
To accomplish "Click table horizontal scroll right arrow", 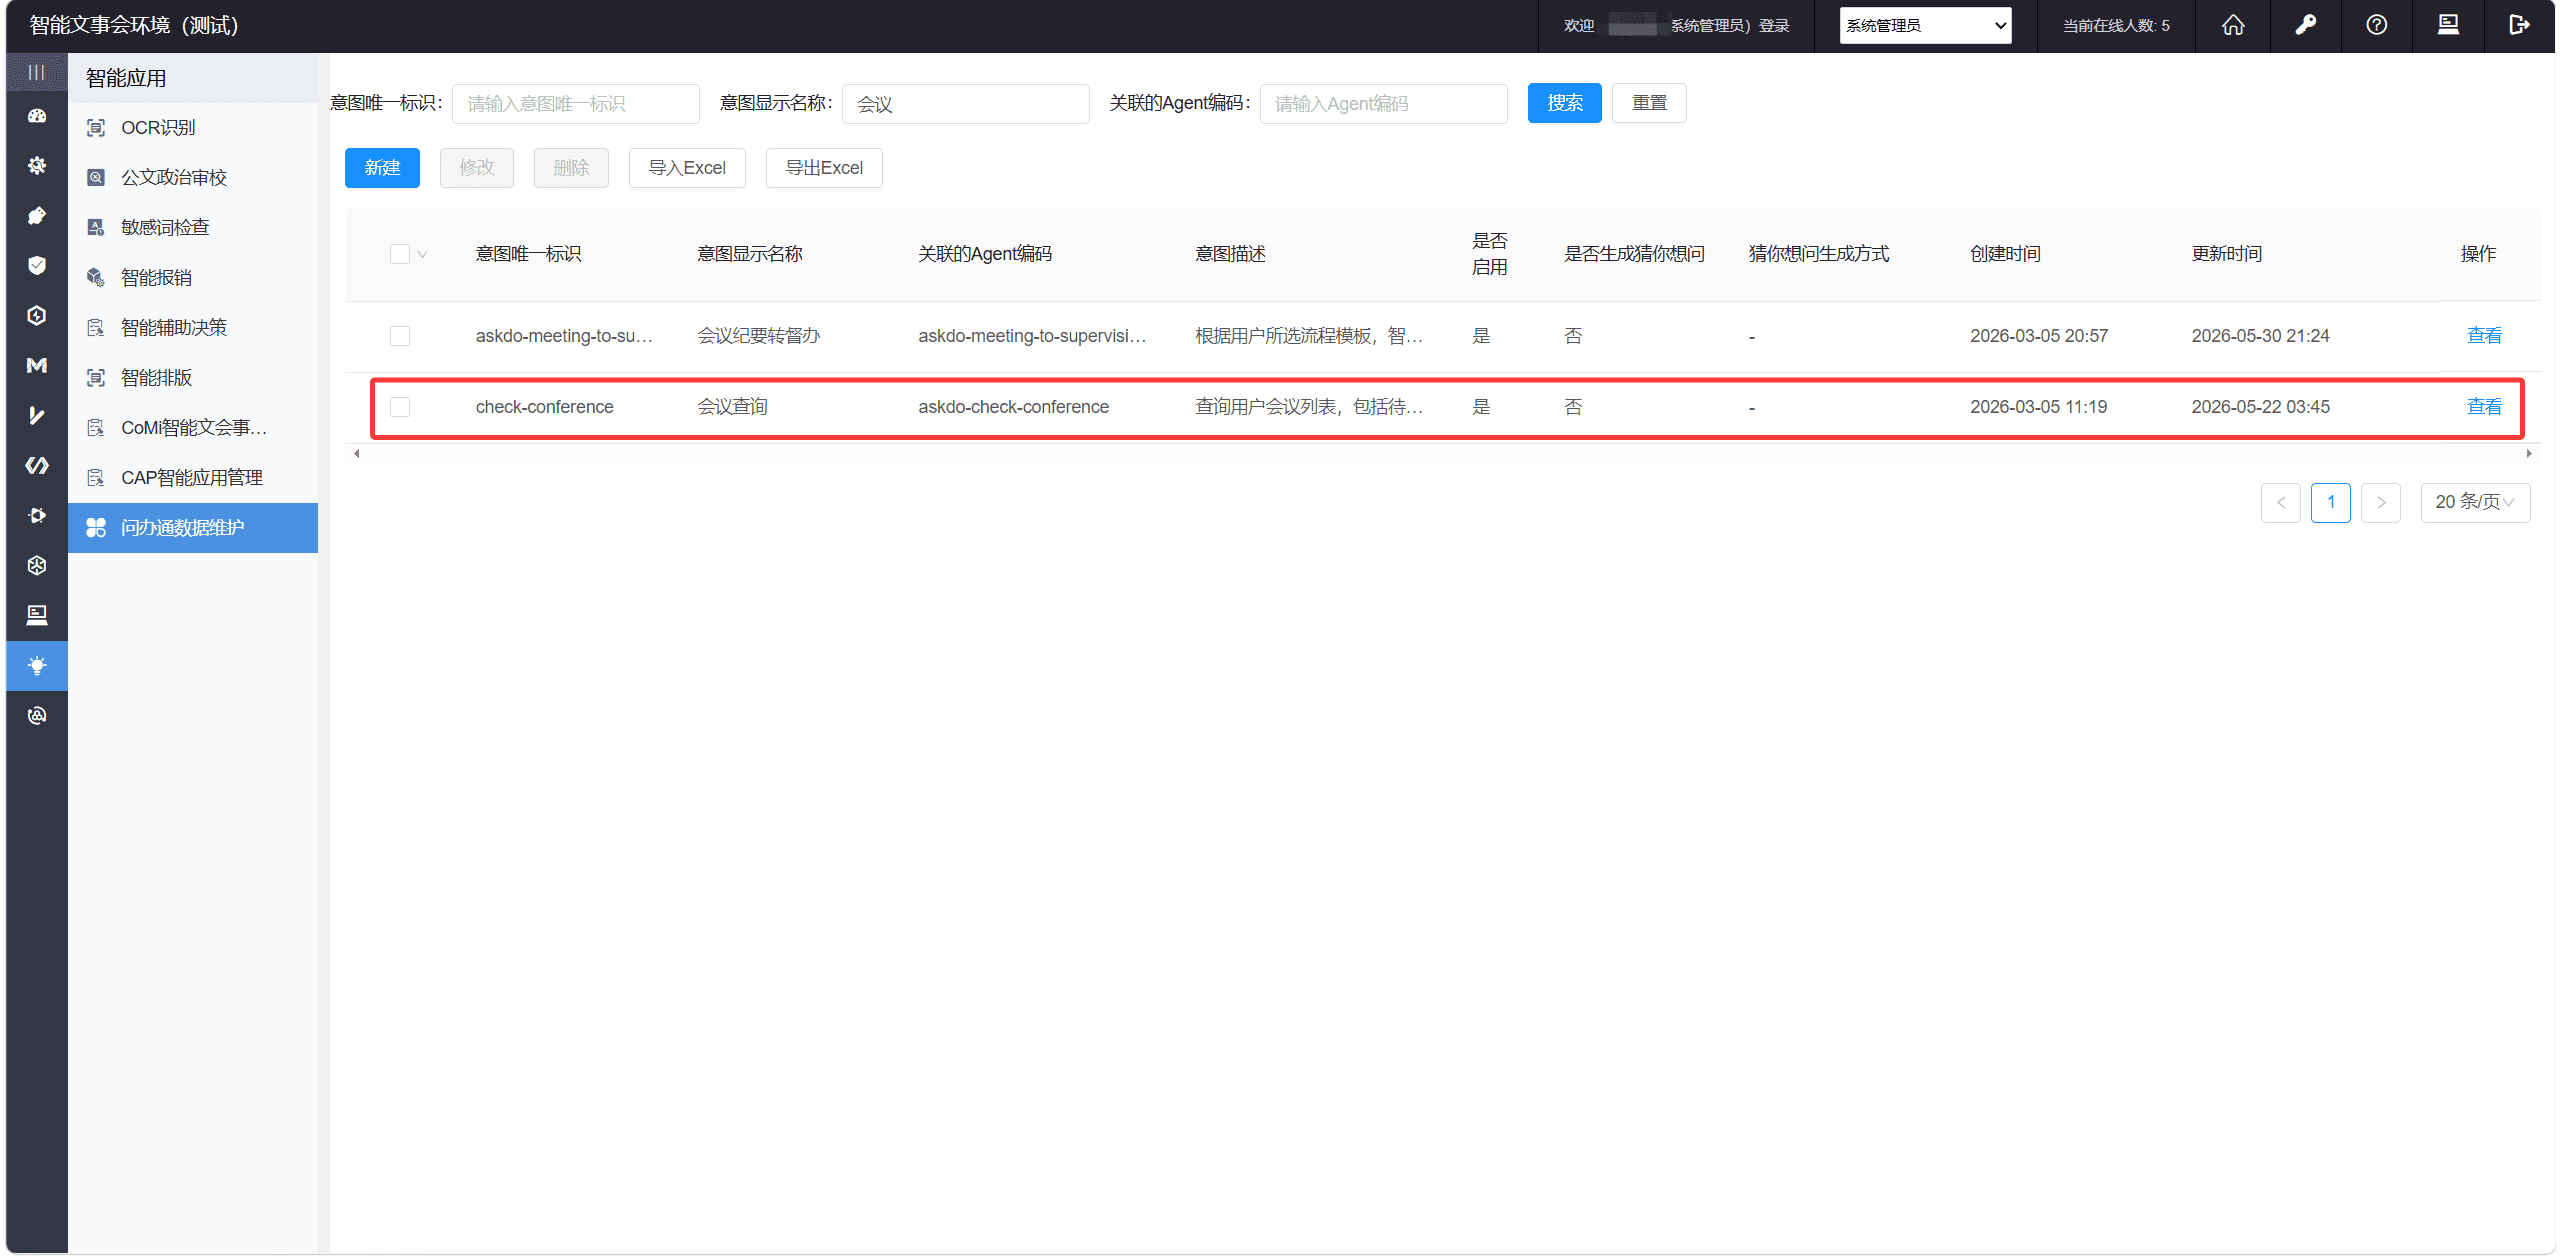I will click(2529, 454).
